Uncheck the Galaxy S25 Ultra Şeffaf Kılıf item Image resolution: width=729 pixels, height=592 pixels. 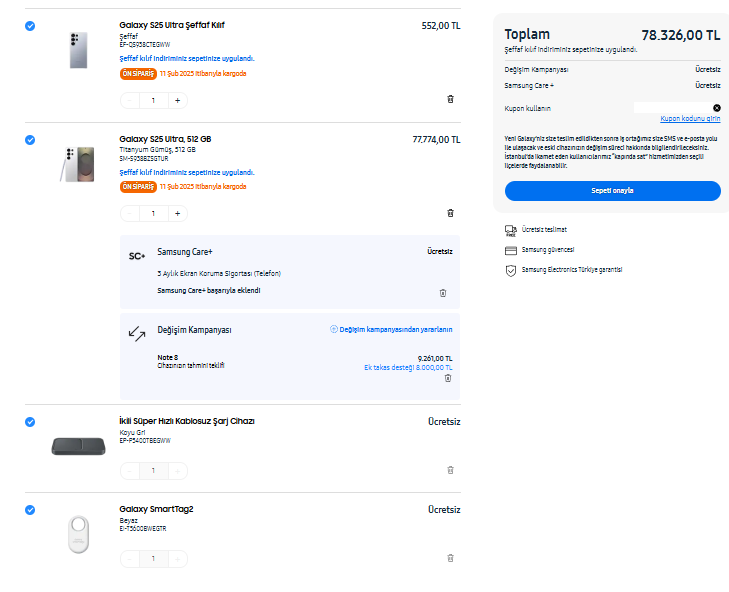click(30, 26)
